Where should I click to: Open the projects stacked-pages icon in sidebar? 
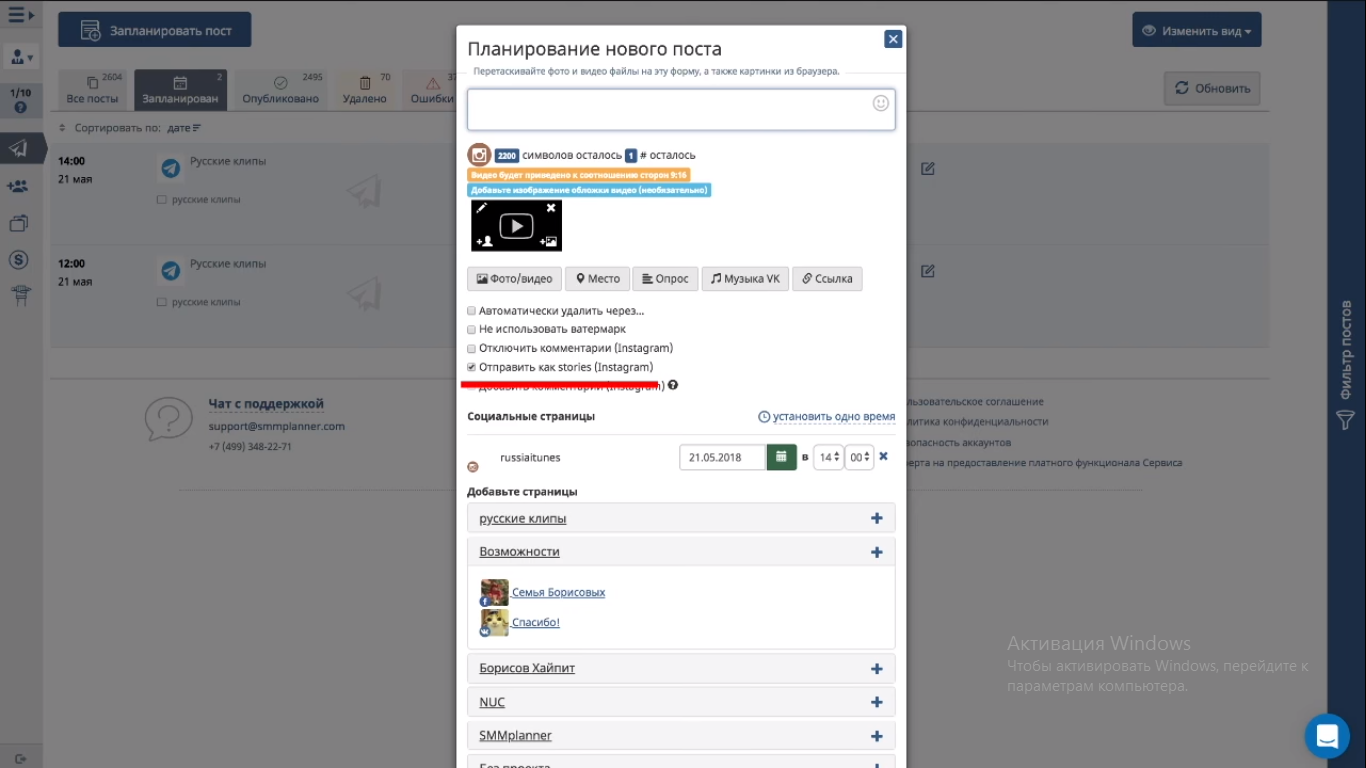click(x=18, y=223)
